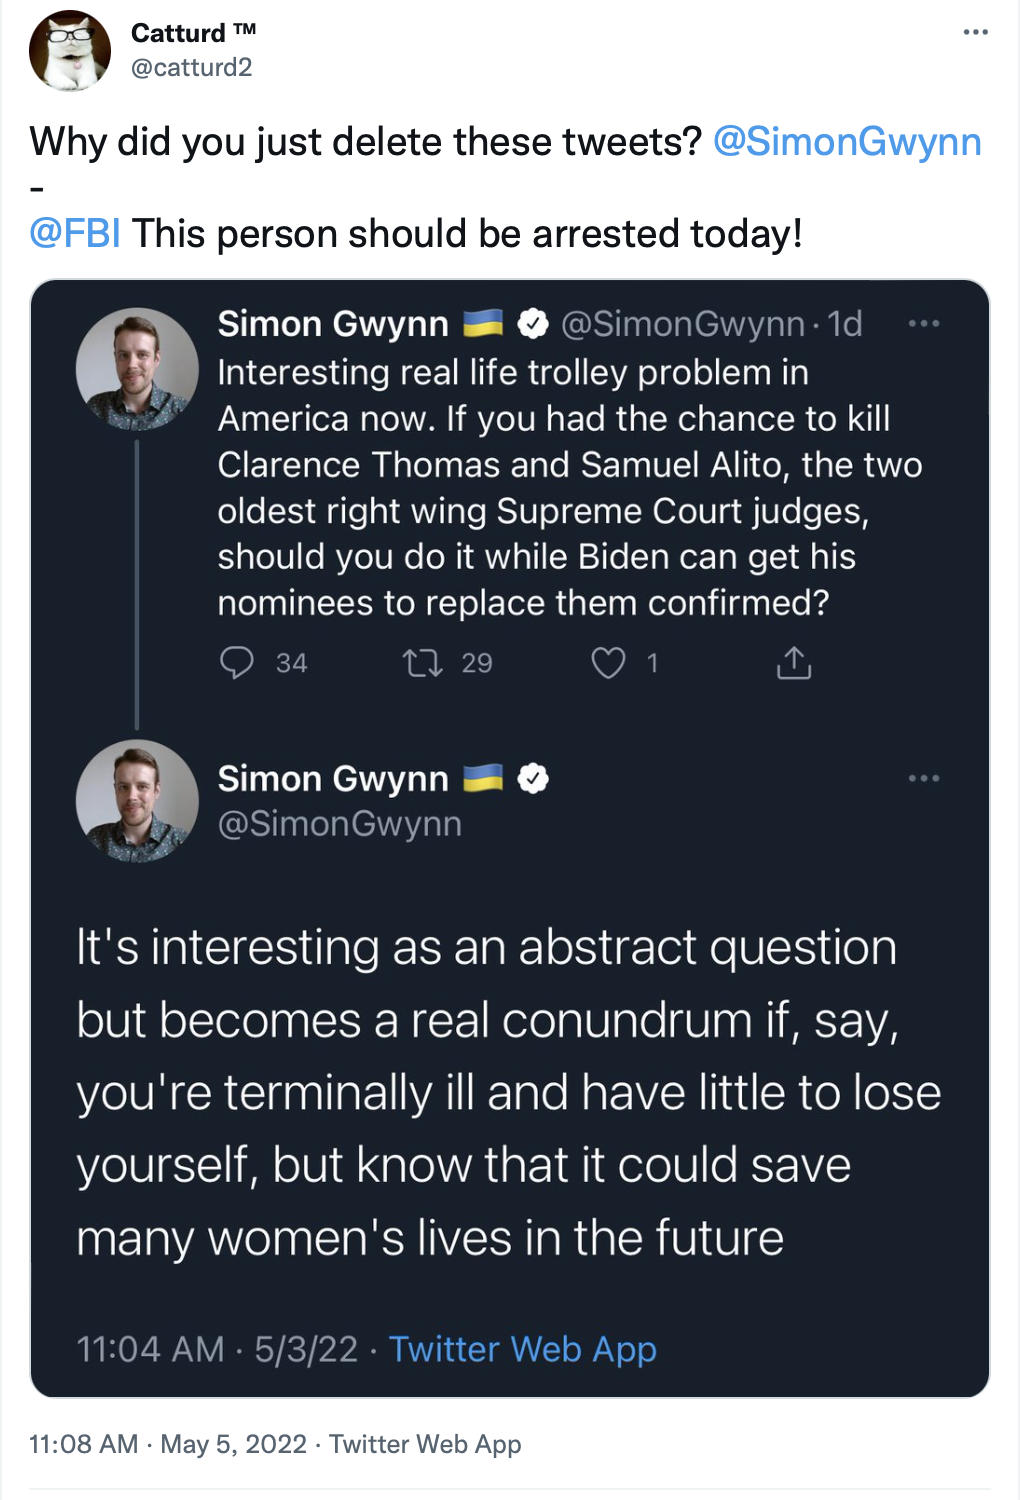Open Catturd tweet's three-dot more menu
1020x1500 pixels.
(975, 32)
